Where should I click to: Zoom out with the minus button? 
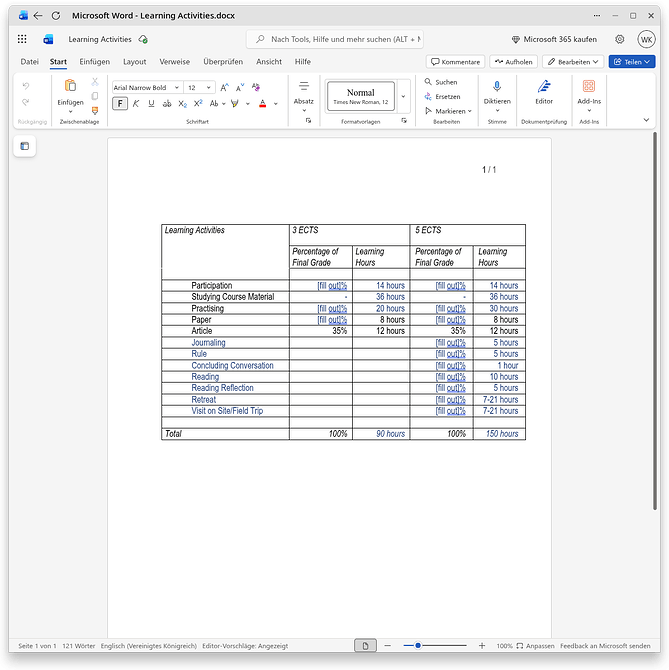click(x=387, y=646)
